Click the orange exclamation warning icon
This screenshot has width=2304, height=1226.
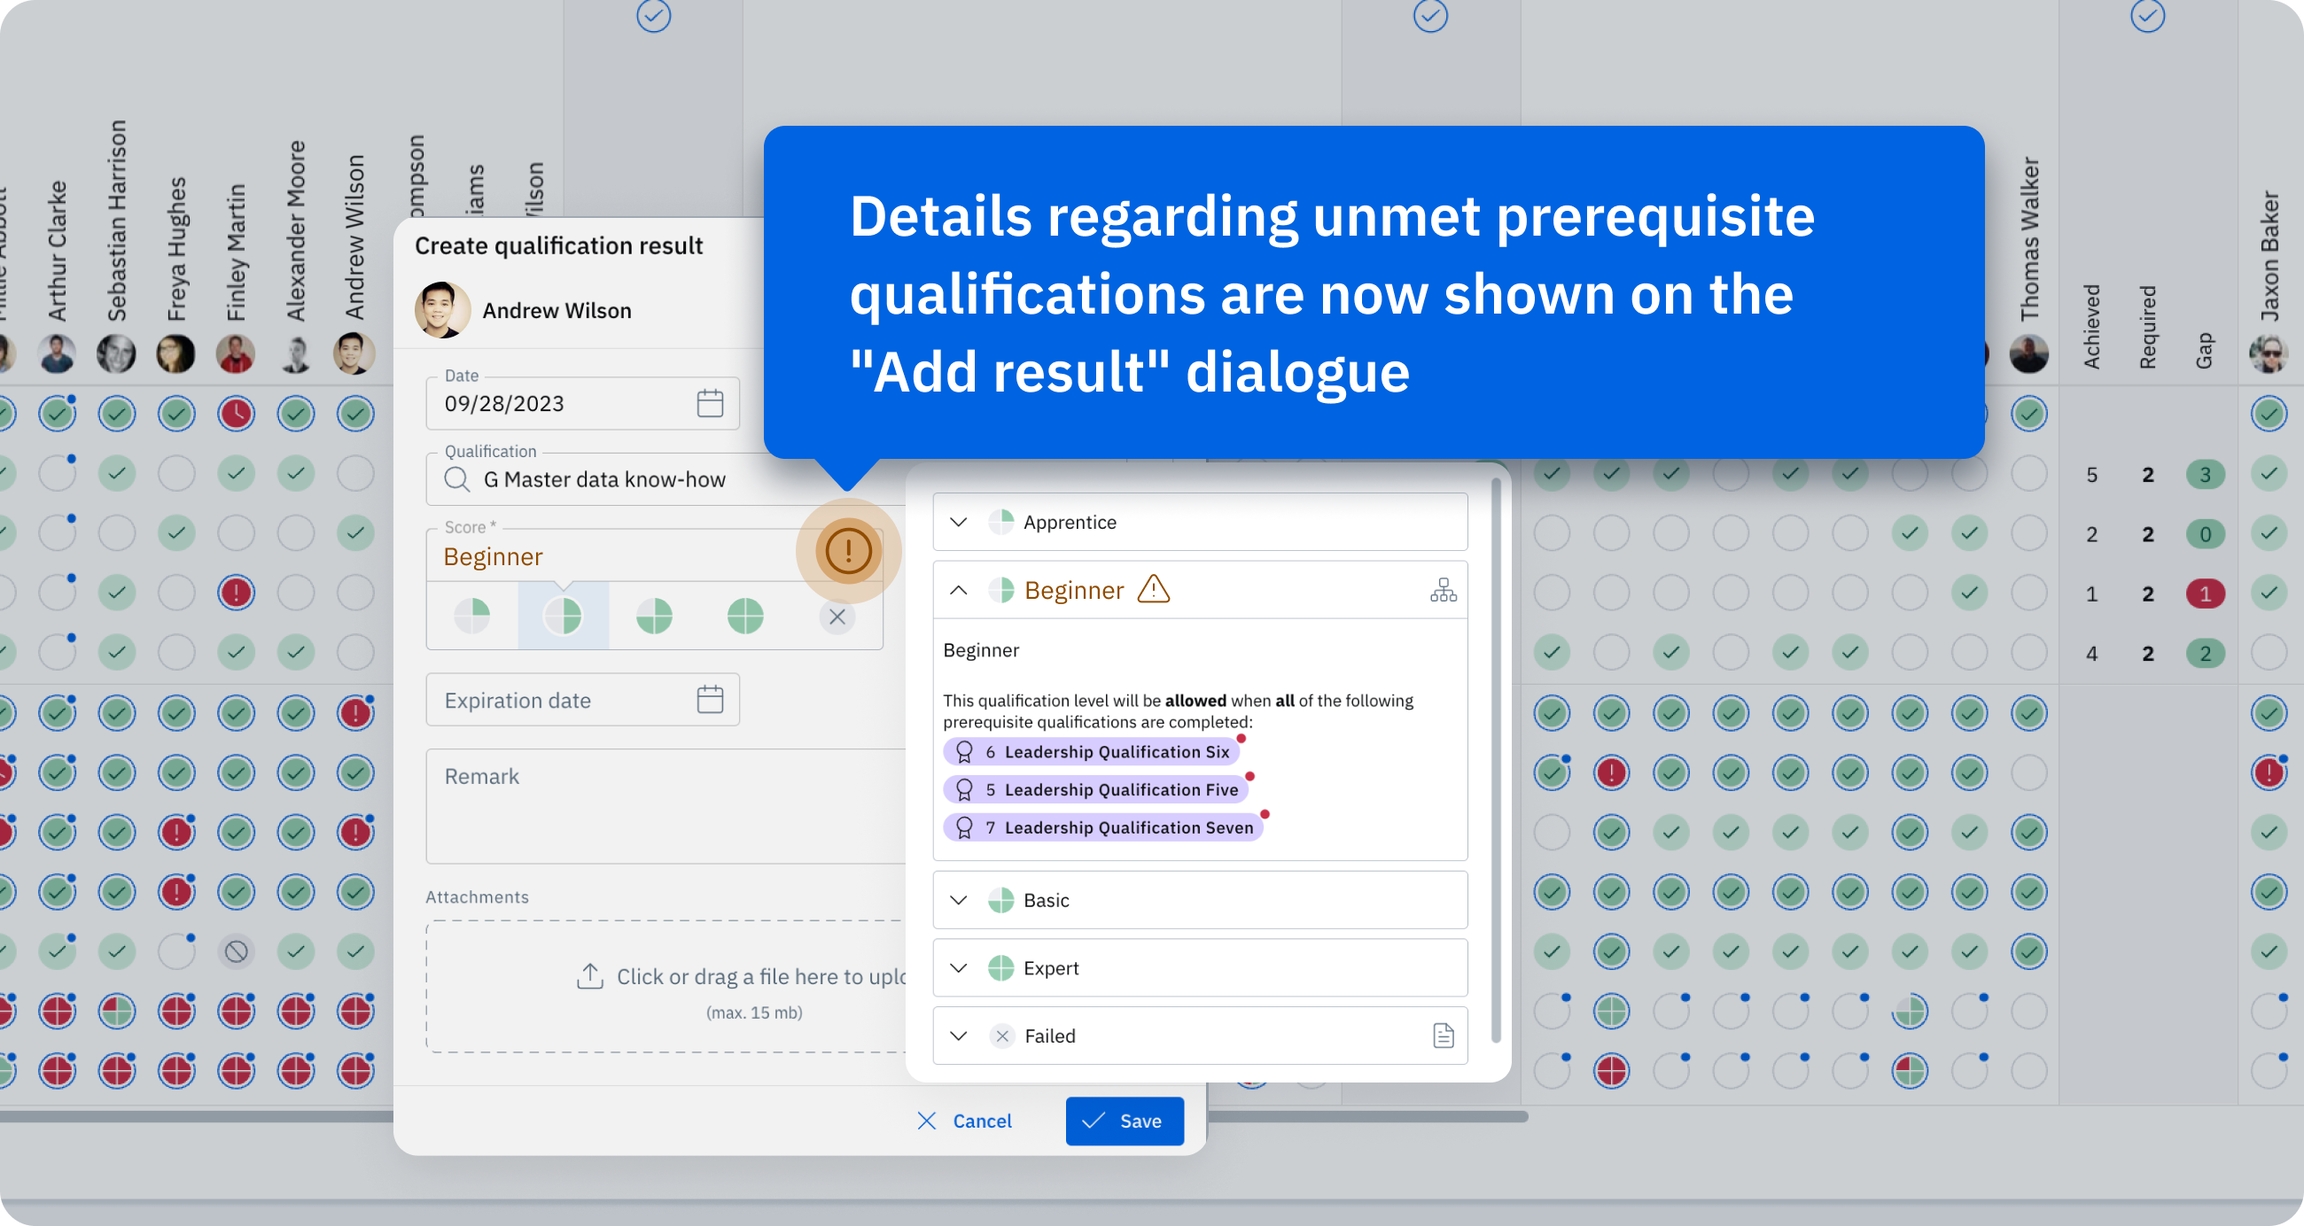pyautogui.click(x=848, y=551)
